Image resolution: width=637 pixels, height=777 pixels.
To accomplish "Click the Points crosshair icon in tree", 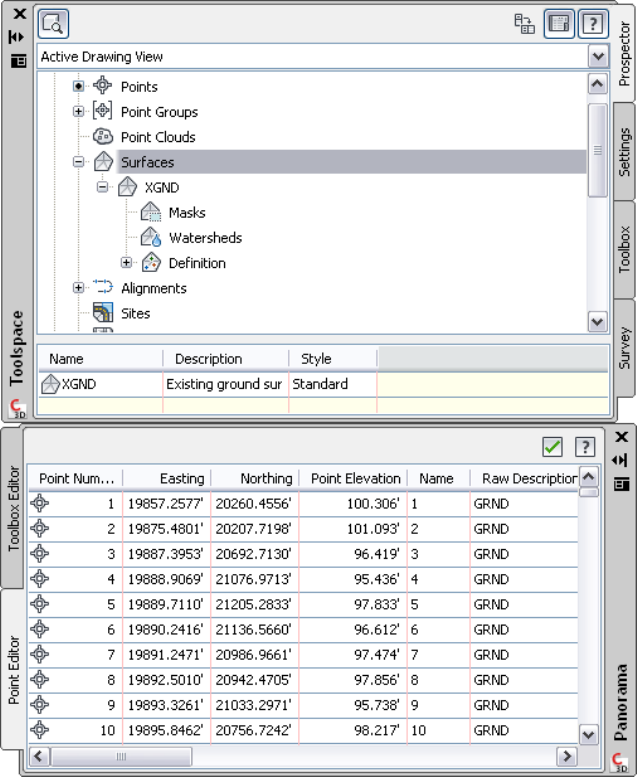I will (x=103, y=85).
